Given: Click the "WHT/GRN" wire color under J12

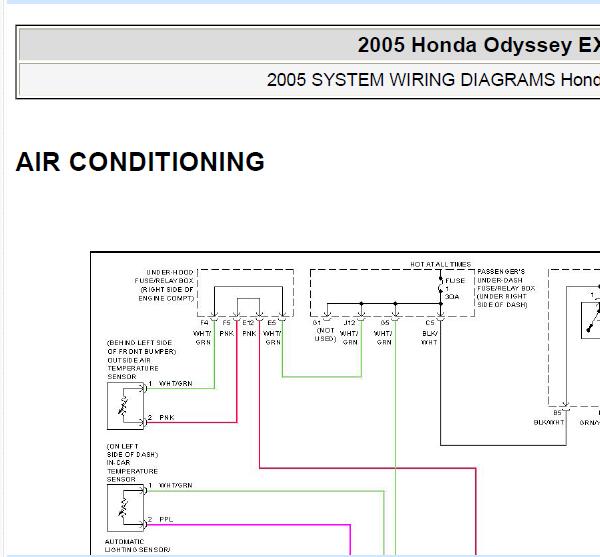Looking at the screenshot, I should coord(349,338).
